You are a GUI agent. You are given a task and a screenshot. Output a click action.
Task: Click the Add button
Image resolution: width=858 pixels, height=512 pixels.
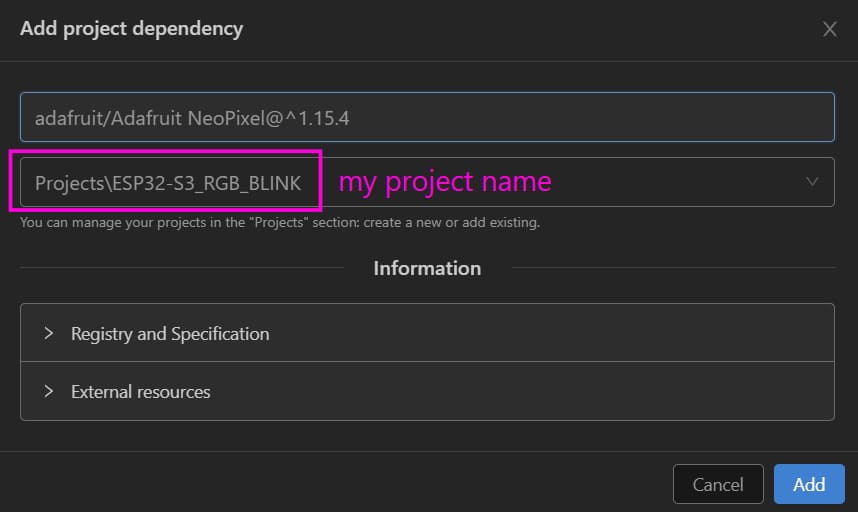809,484
